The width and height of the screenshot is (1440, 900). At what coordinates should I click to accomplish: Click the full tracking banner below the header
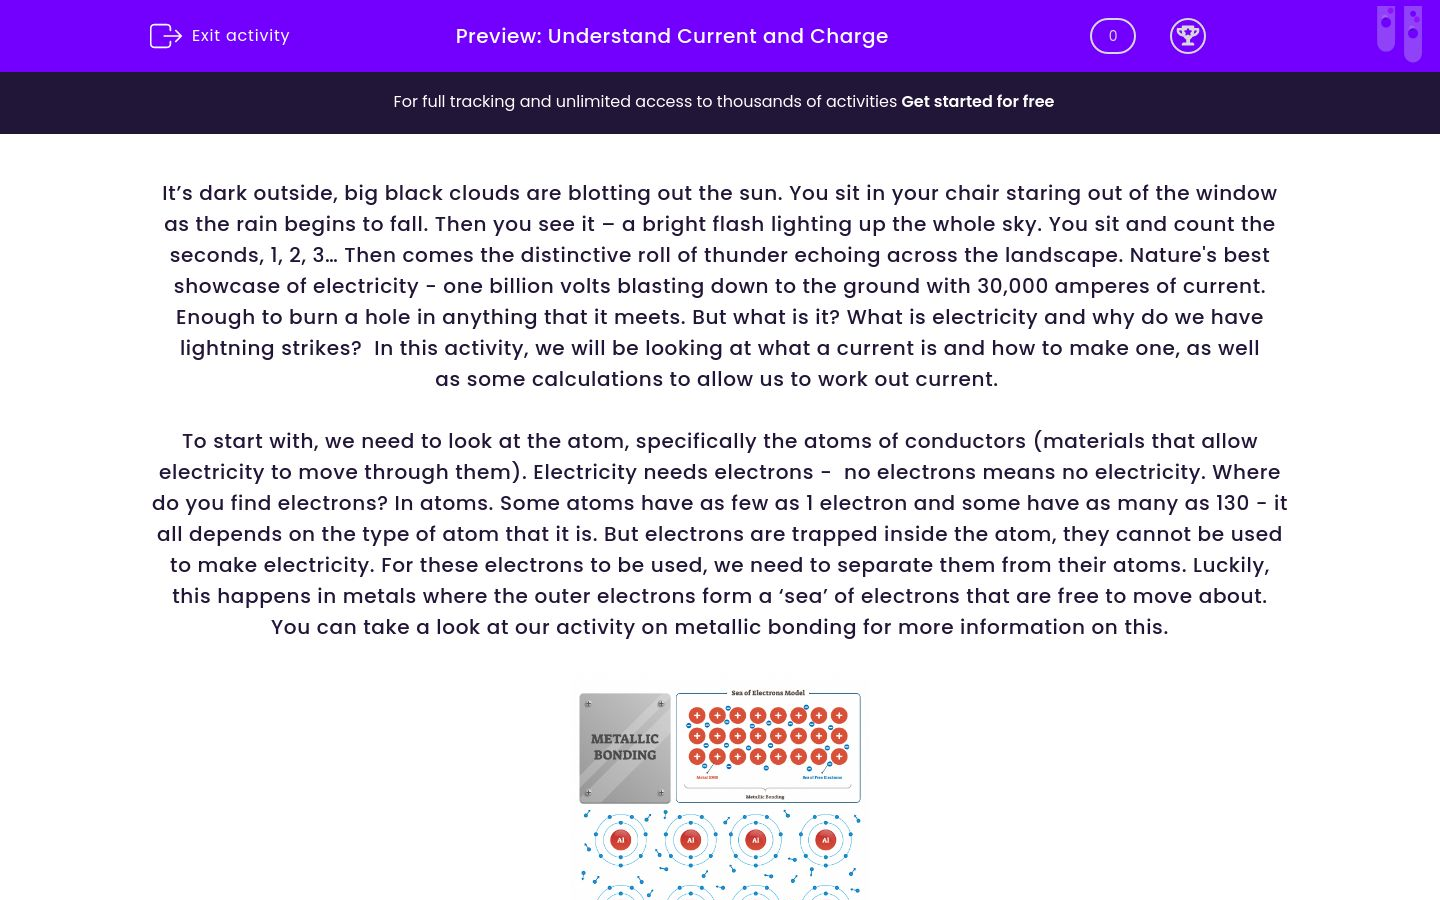(x=720, y=102)
